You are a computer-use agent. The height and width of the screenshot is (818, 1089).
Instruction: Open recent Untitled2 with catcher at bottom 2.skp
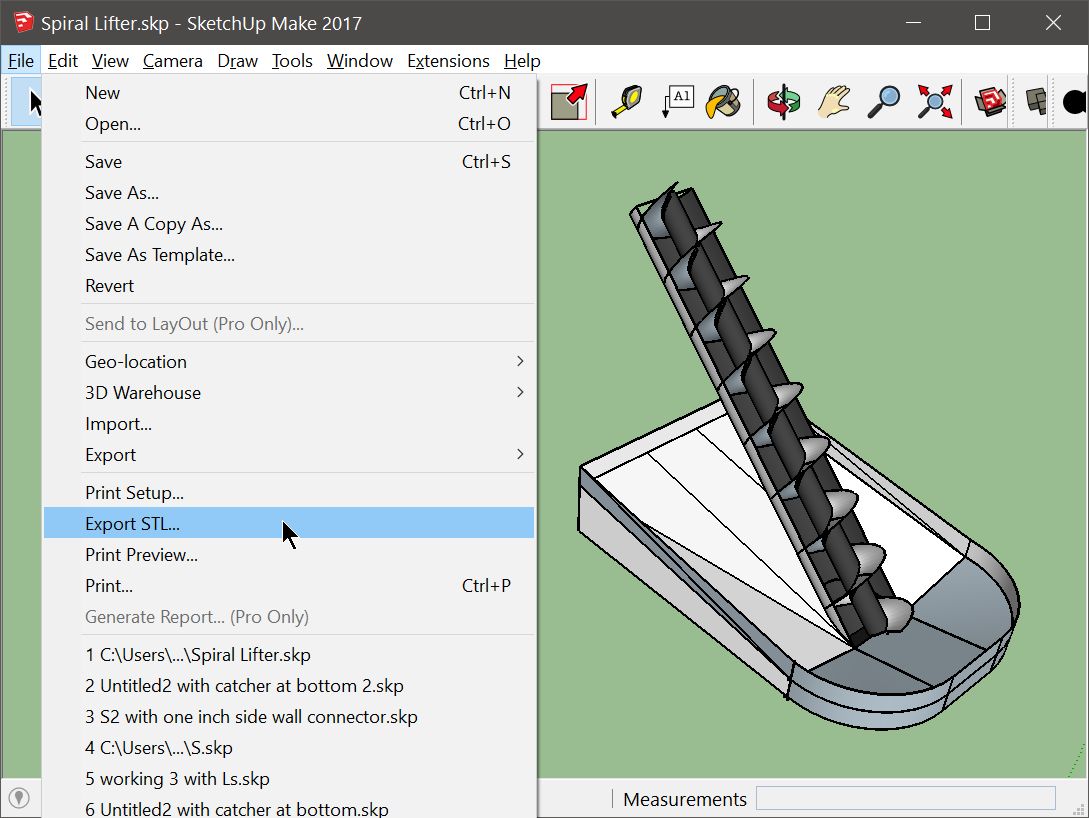(289, 686)
